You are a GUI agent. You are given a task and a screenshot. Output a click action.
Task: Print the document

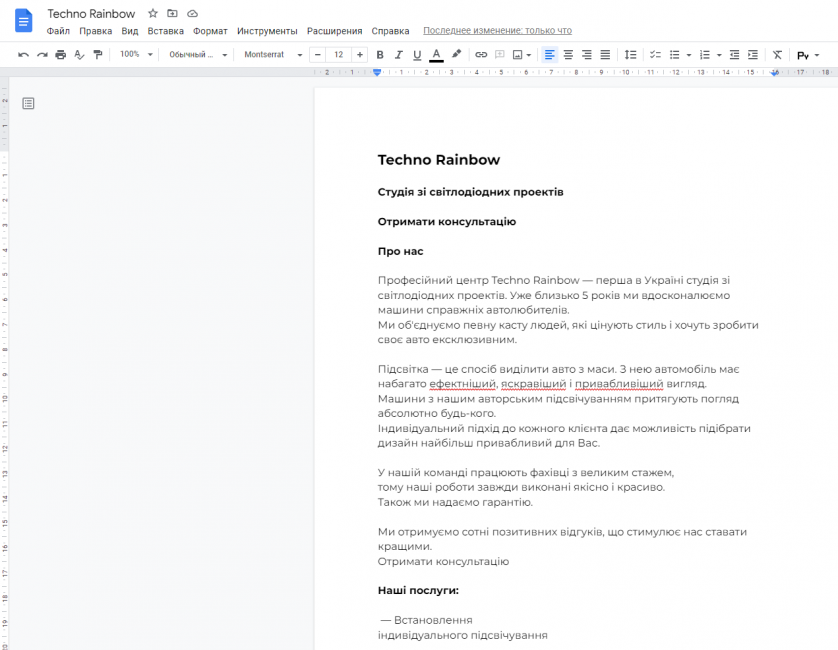pos(60,55)
